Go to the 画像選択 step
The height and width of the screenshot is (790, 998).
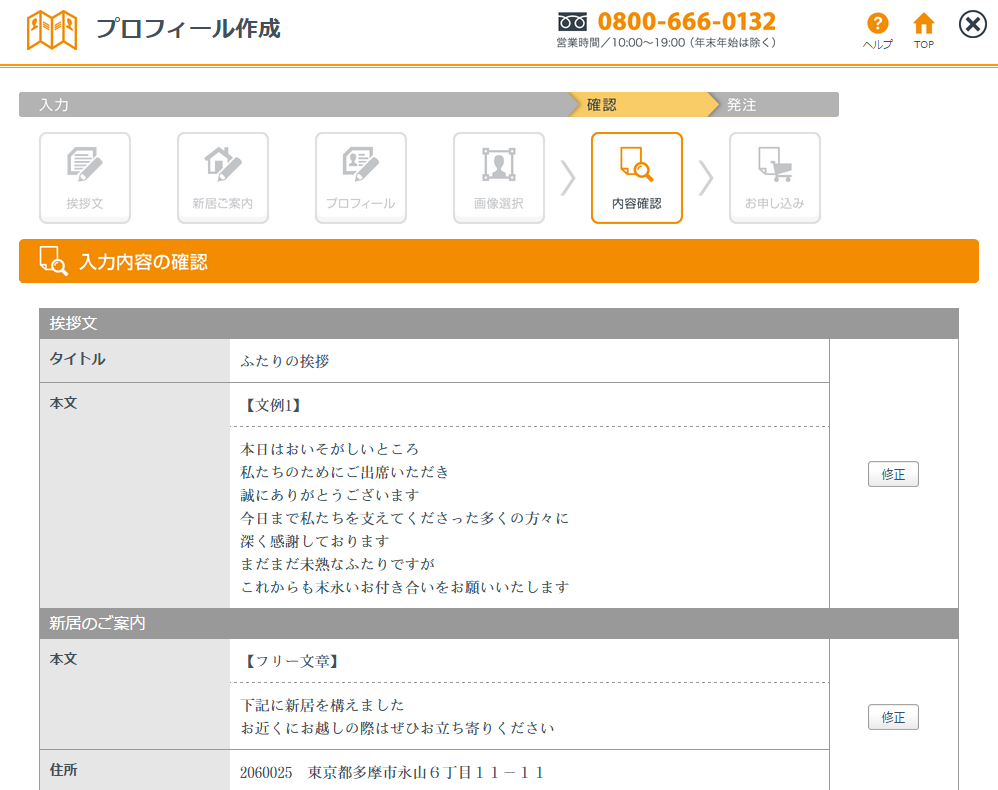pyautogui.click(x=499, y=177)
